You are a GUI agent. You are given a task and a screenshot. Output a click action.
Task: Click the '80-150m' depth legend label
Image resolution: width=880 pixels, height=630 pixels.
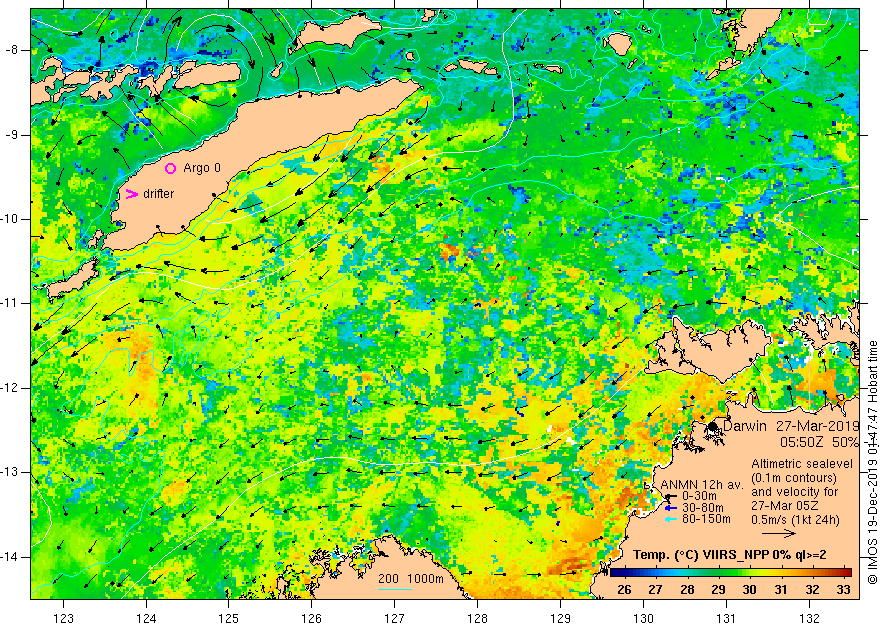[706, 519]
